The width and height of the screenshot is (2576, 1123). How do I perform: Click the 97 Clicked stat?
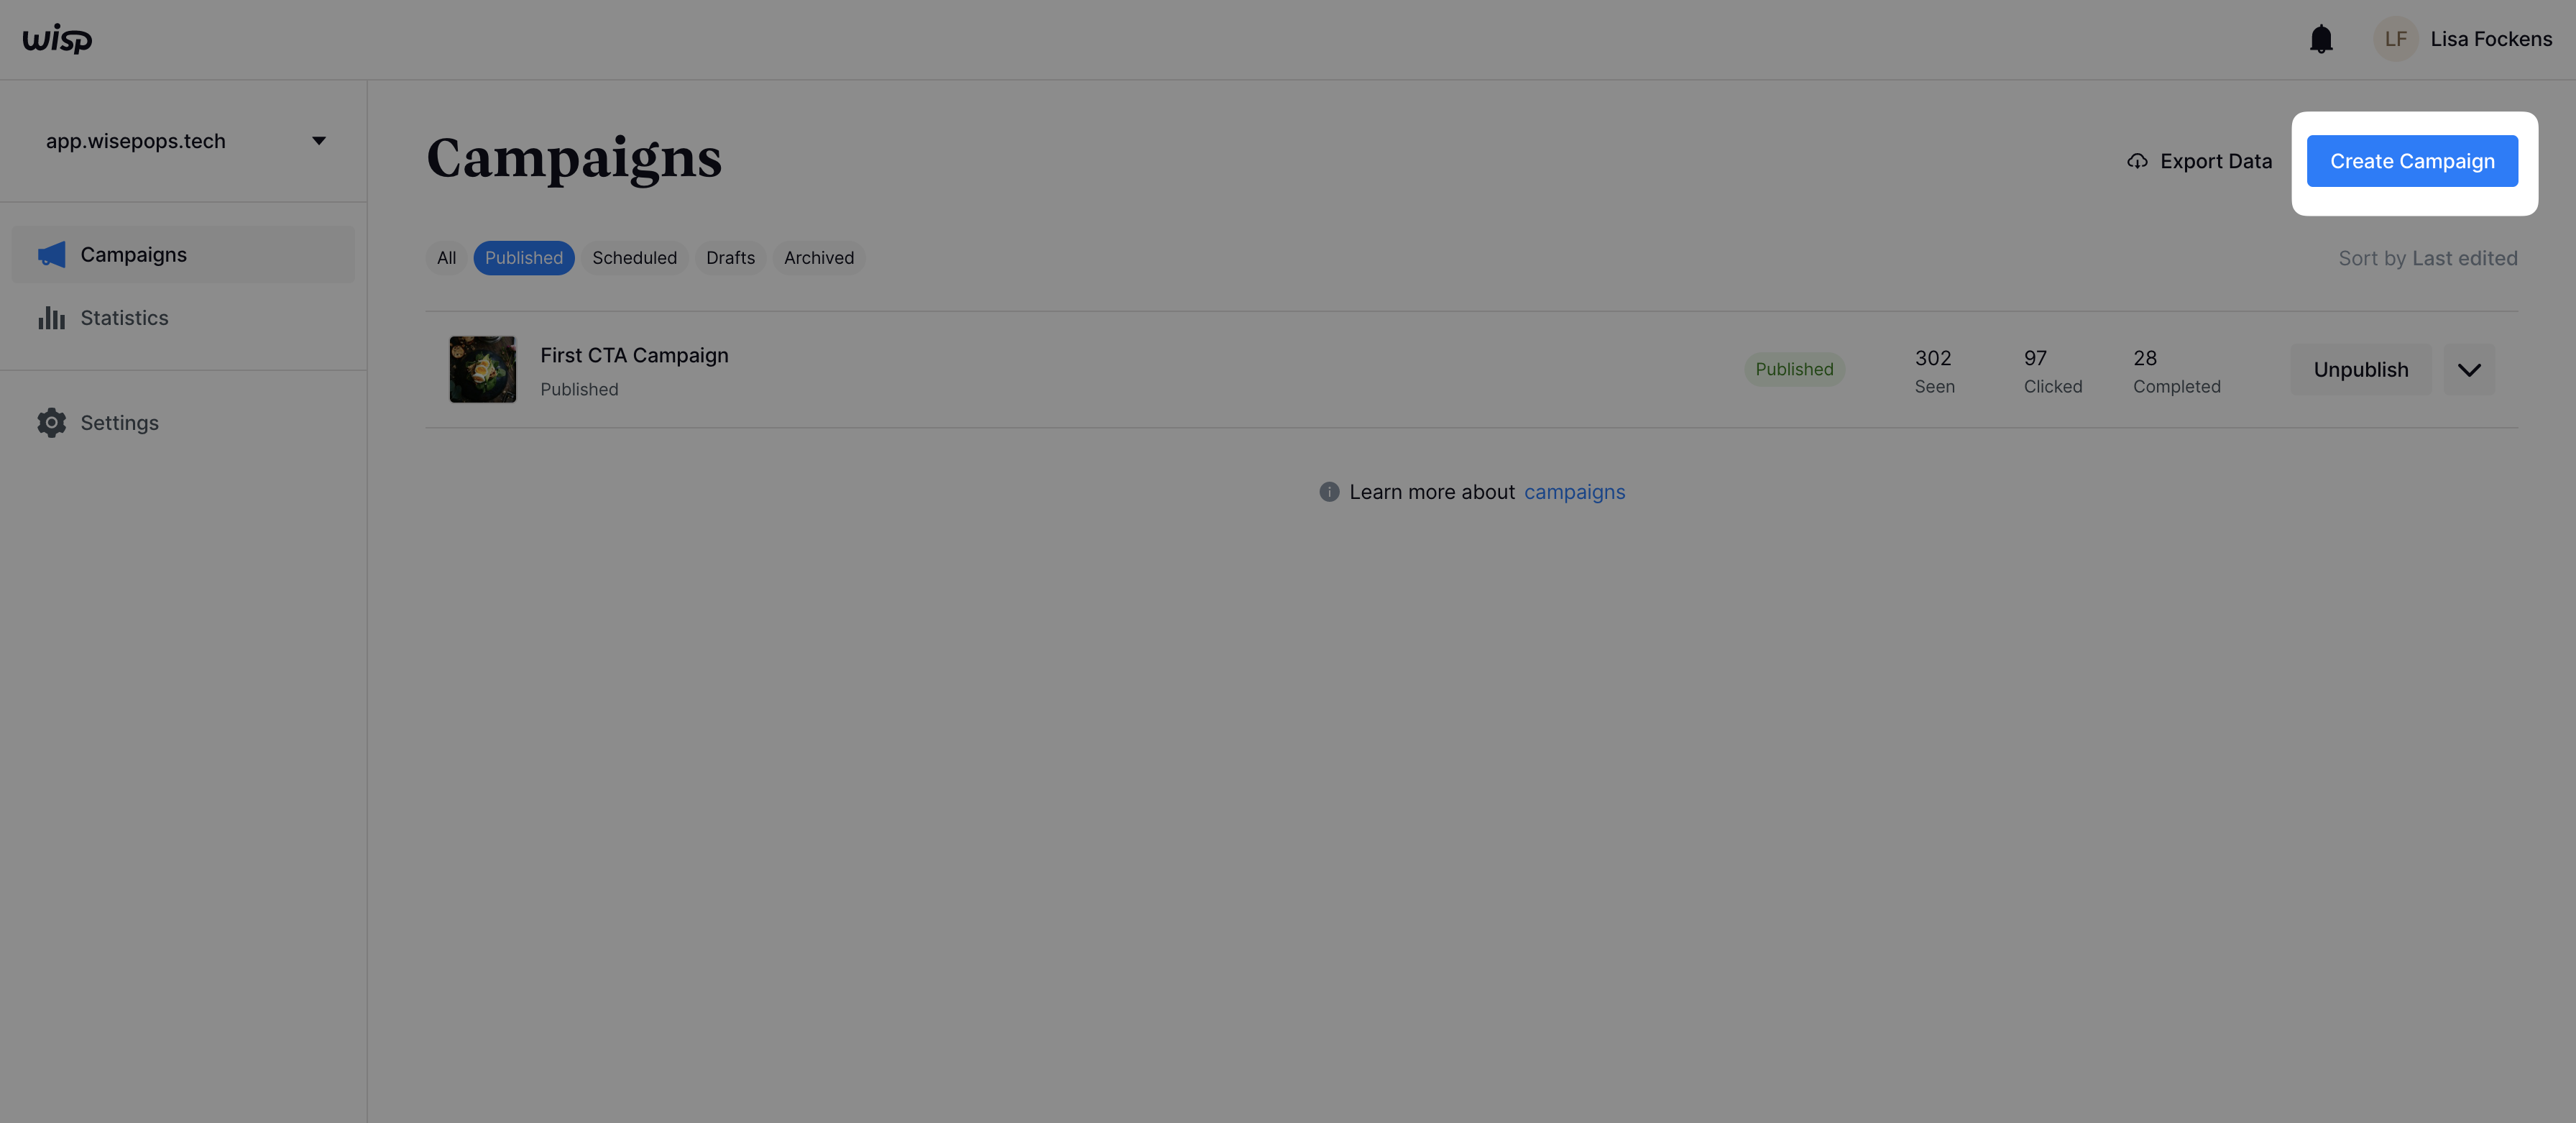tap(2053, 371)
